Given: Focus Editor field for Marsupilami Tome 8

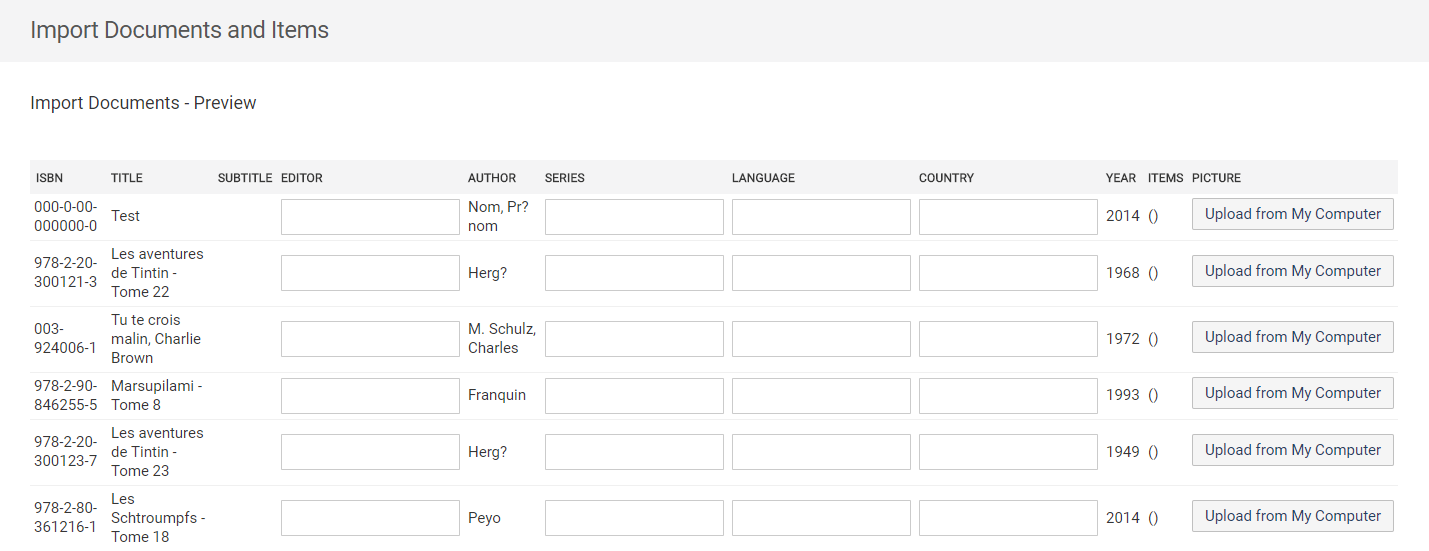Looking at the screenshot, I should [370, 396].
